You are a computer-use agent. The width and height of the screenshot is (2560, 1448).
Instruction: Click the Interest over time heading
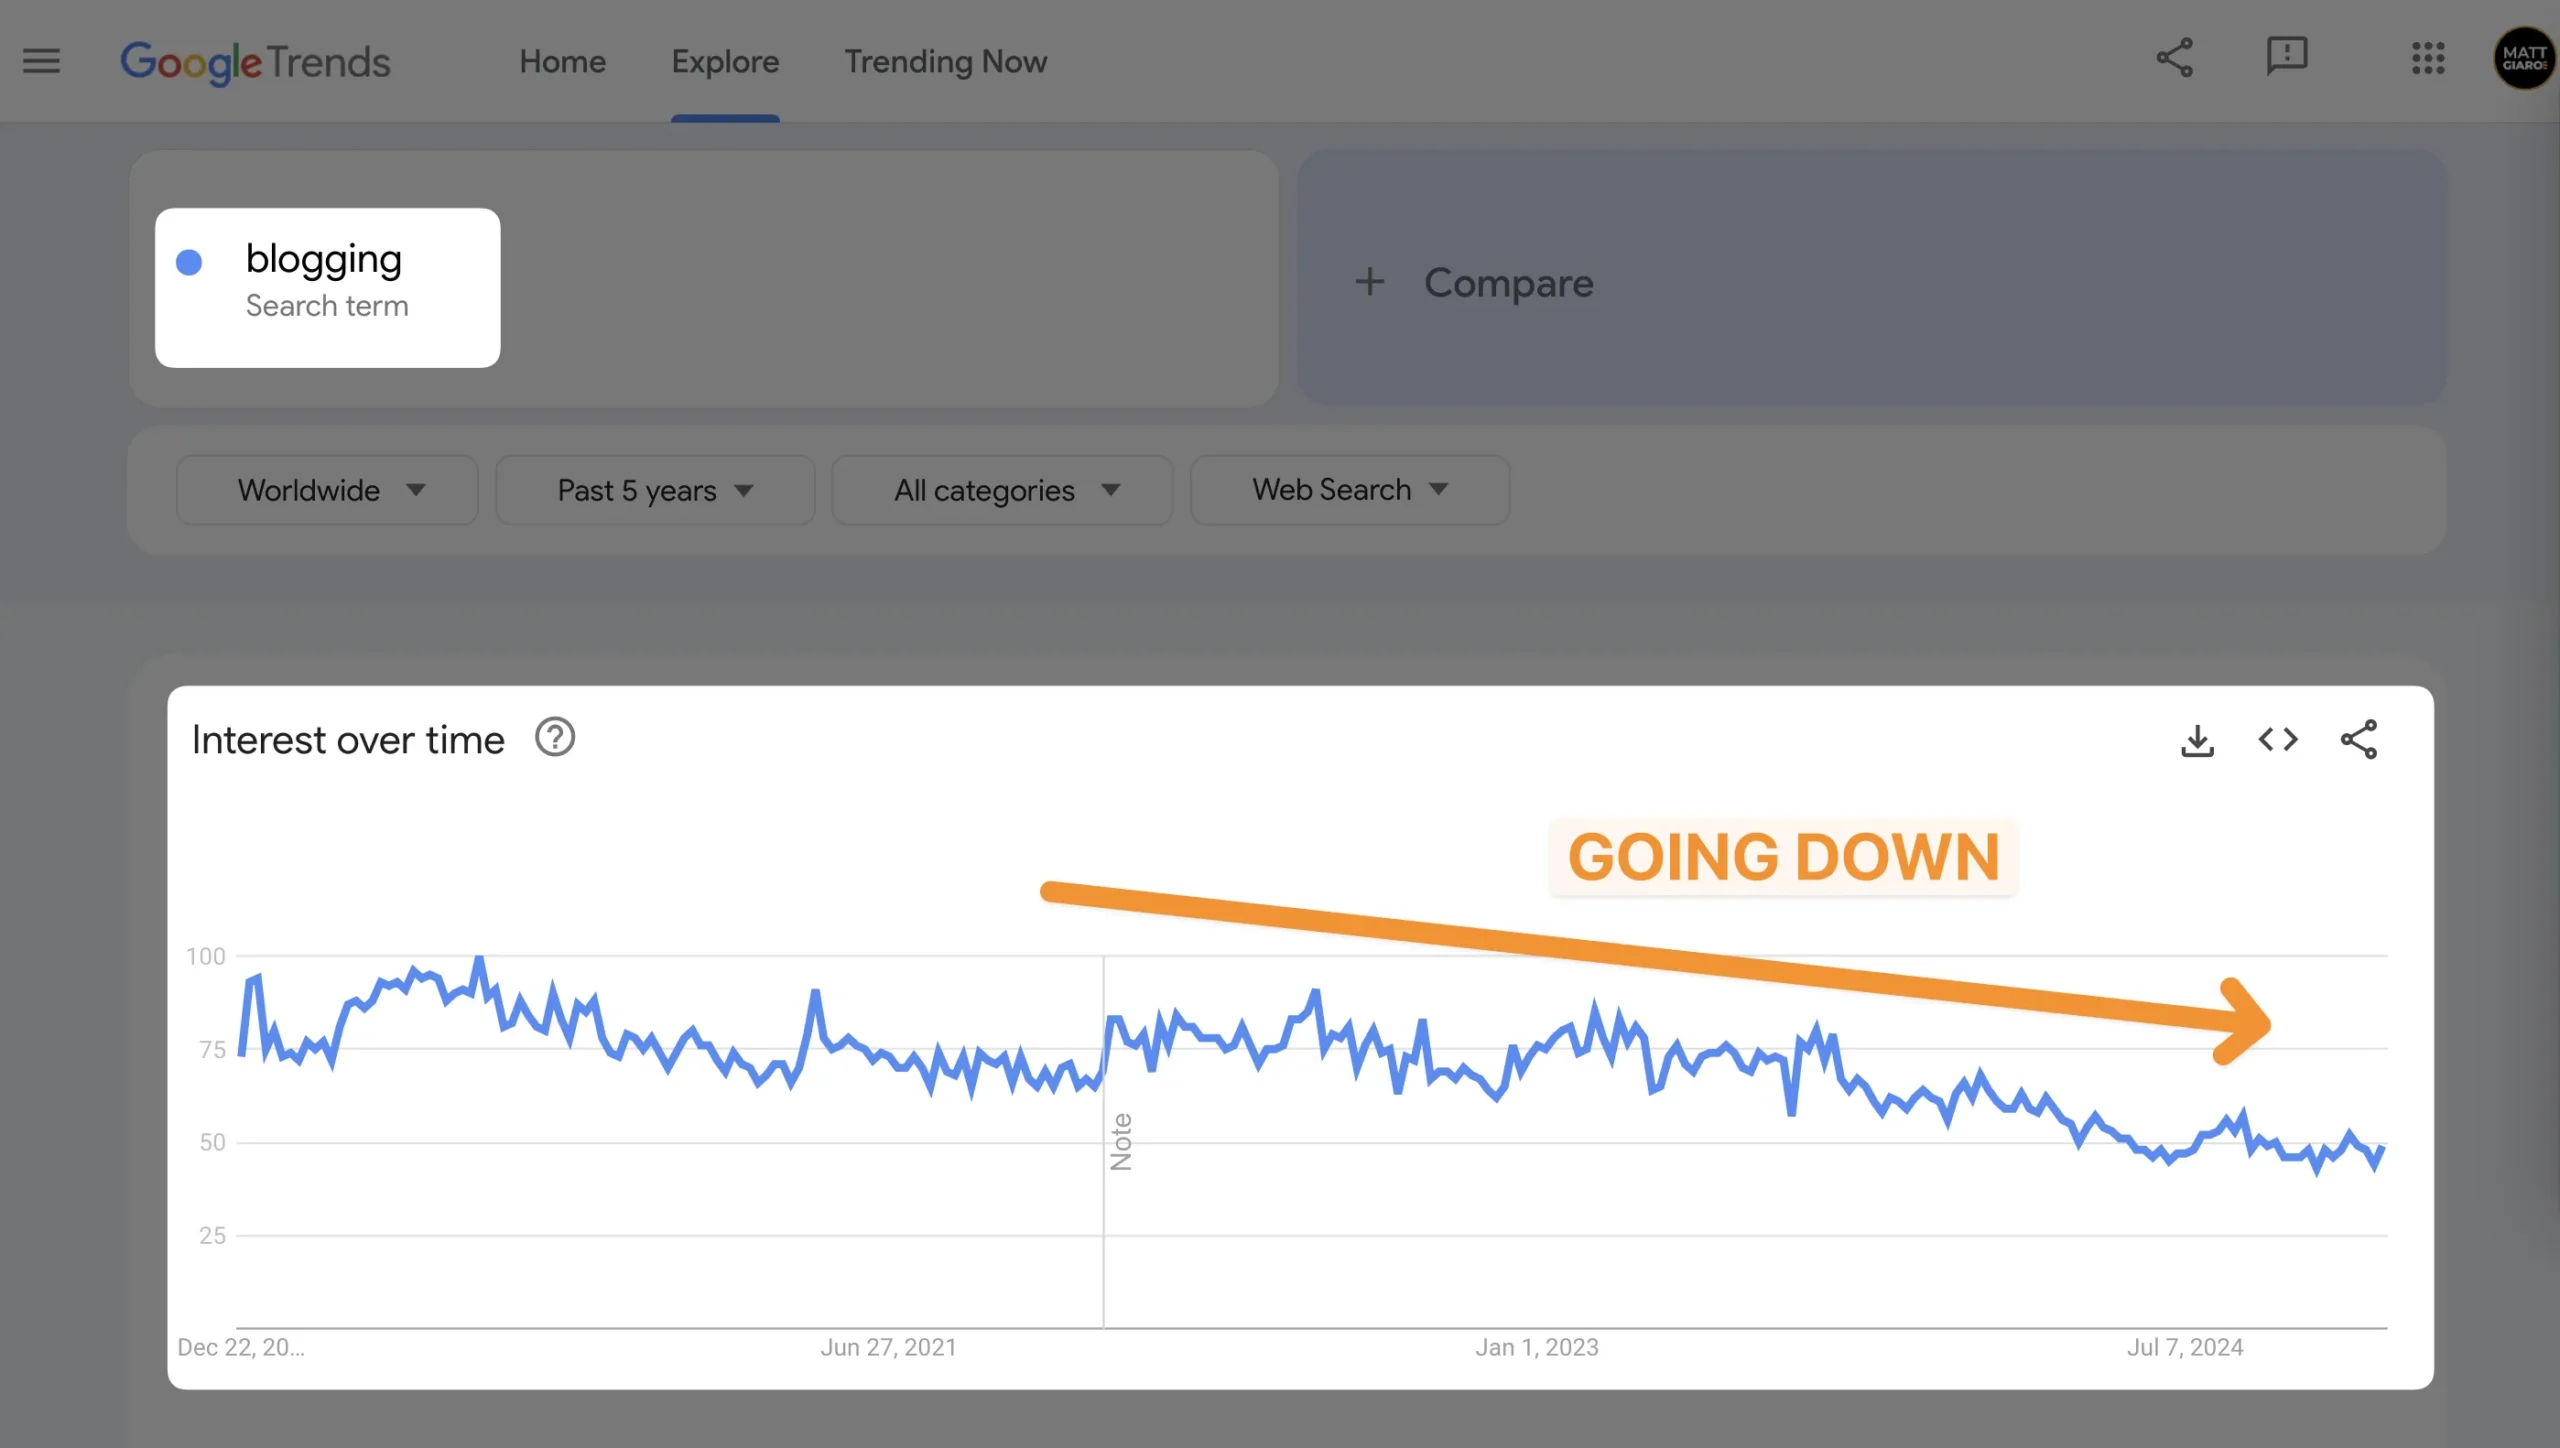pos(348,740)
